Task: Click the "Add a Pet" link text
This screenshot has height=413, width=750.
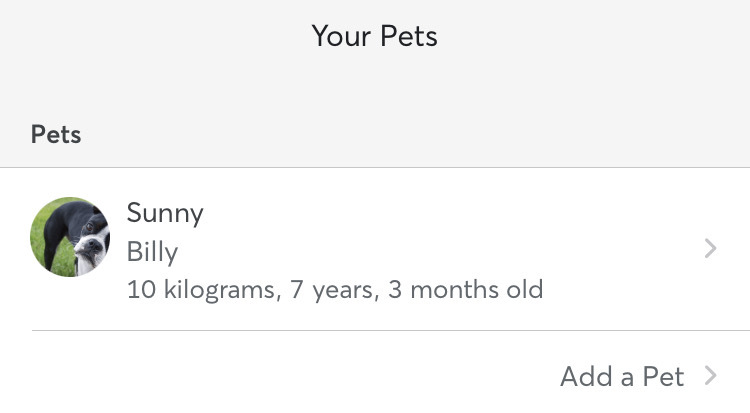Action: [622, 377]
